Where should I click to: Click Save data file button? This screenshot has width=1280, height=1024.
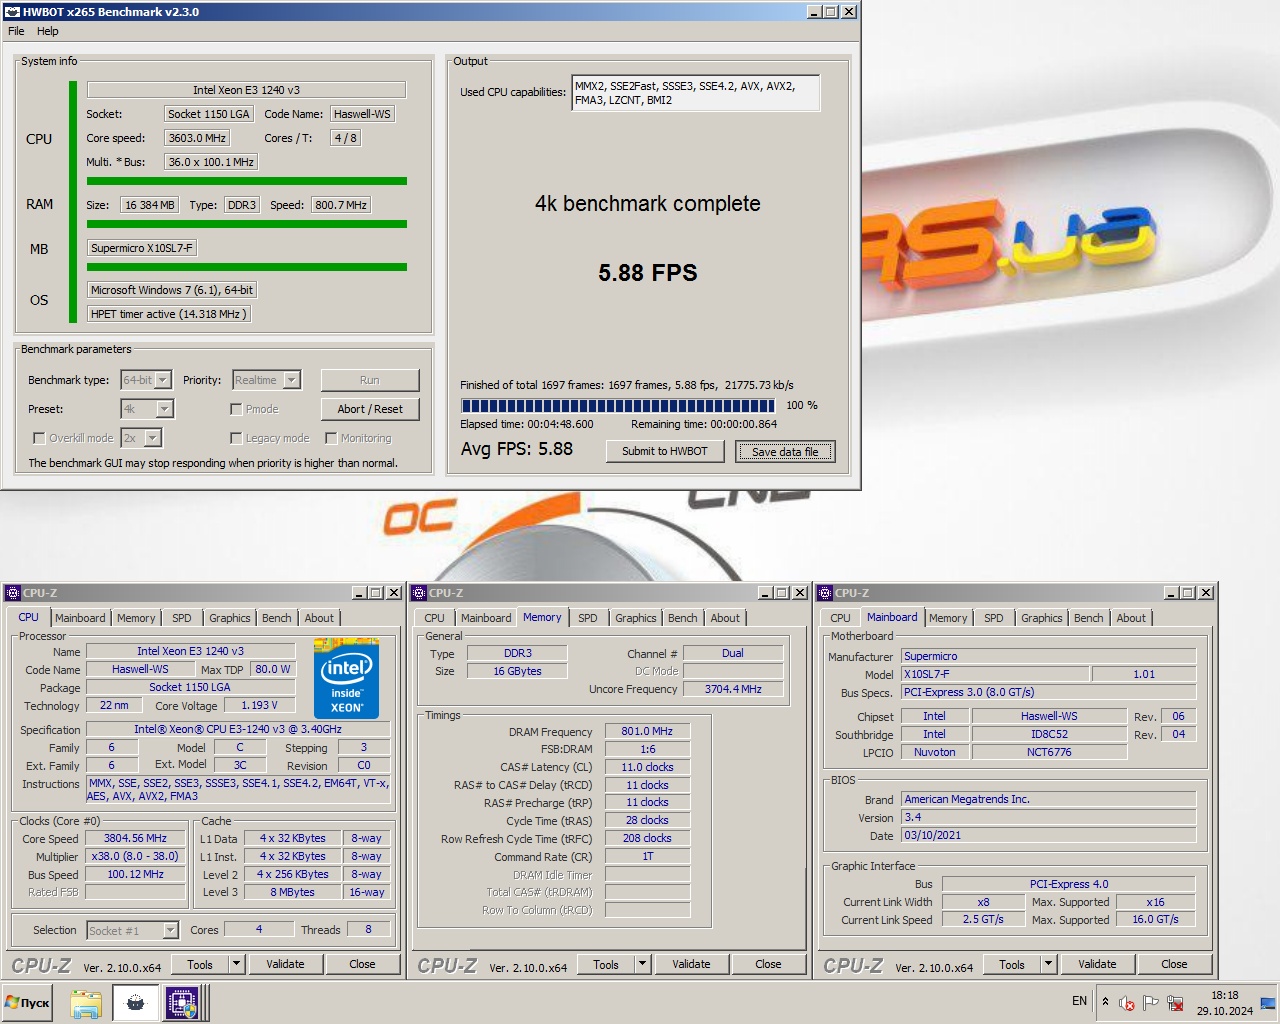pos(785,452)
